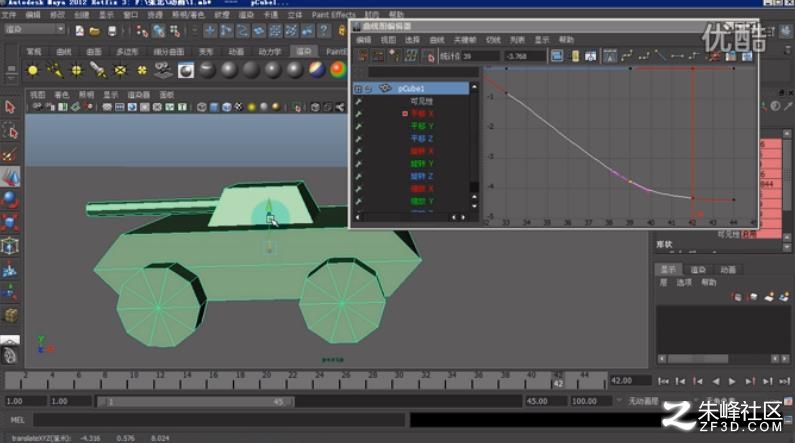Click Graph Editor move nearest key tool

coord(362,56)
